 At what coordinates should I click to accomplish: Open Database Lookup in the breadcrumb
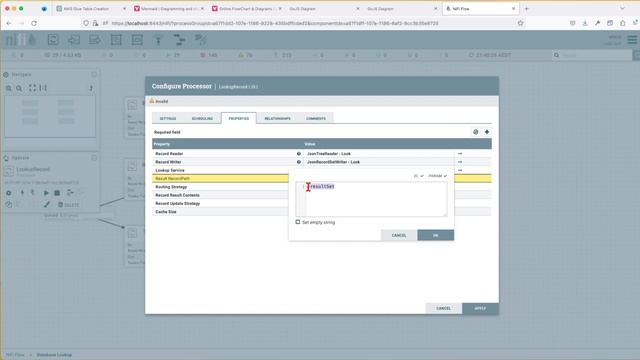(54, 355)
